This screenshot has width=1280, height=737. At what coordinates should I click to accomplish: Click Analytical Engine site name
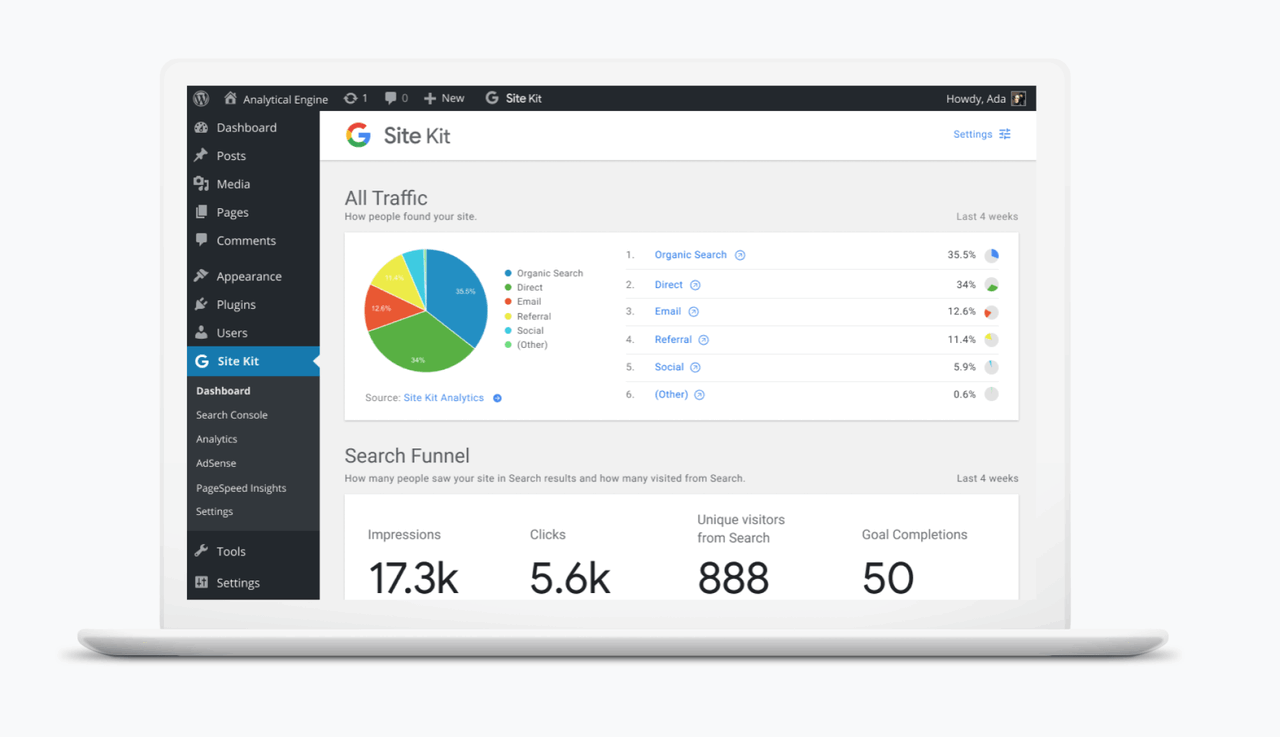point(285,99)
